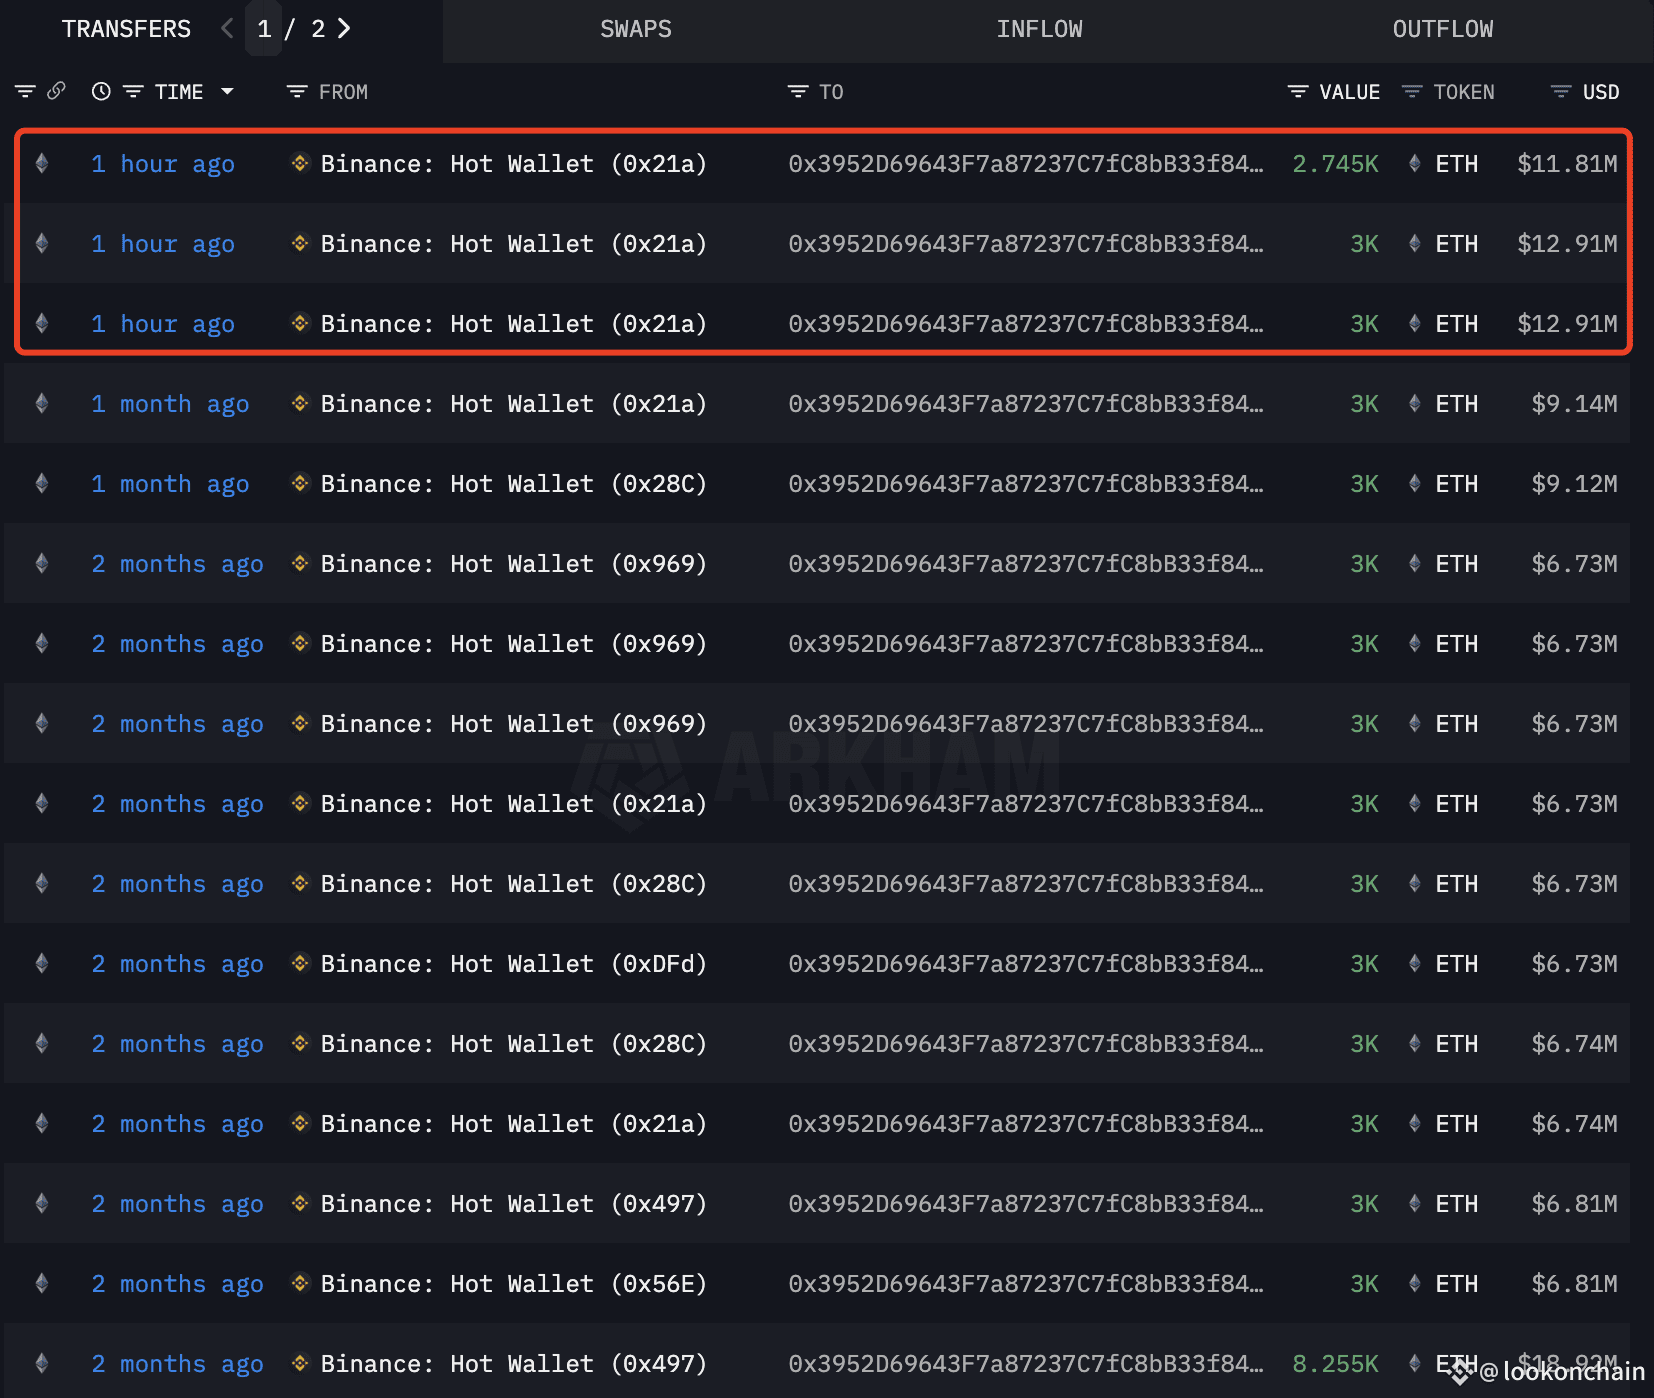
Task: Open Binance Hot Wallet (0x21a) on $11.81M row
Action: tap(514, 164)
